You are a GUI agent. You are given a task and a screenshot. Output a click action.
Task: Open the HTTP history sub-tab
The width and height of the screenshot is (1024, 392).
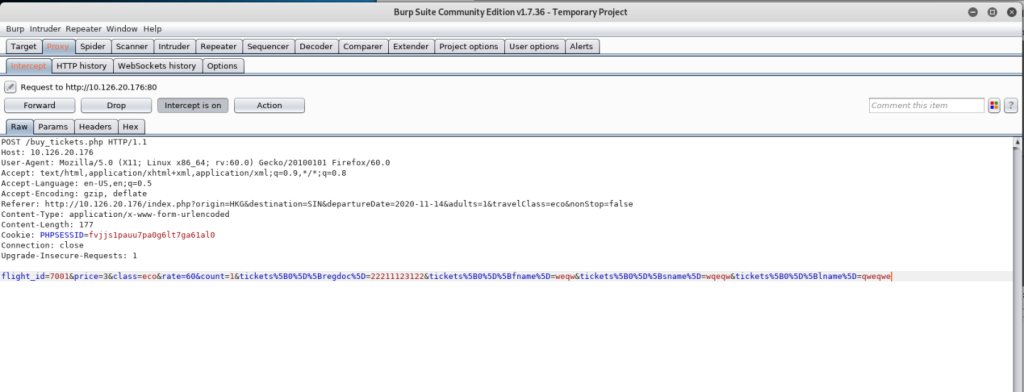coord(82,66)
